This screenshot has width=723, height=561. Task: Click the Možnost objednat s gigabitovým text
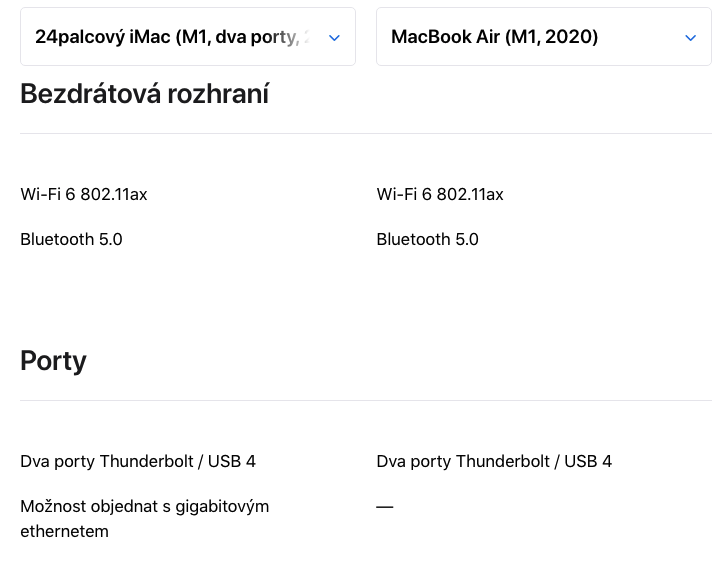(145, 506)
